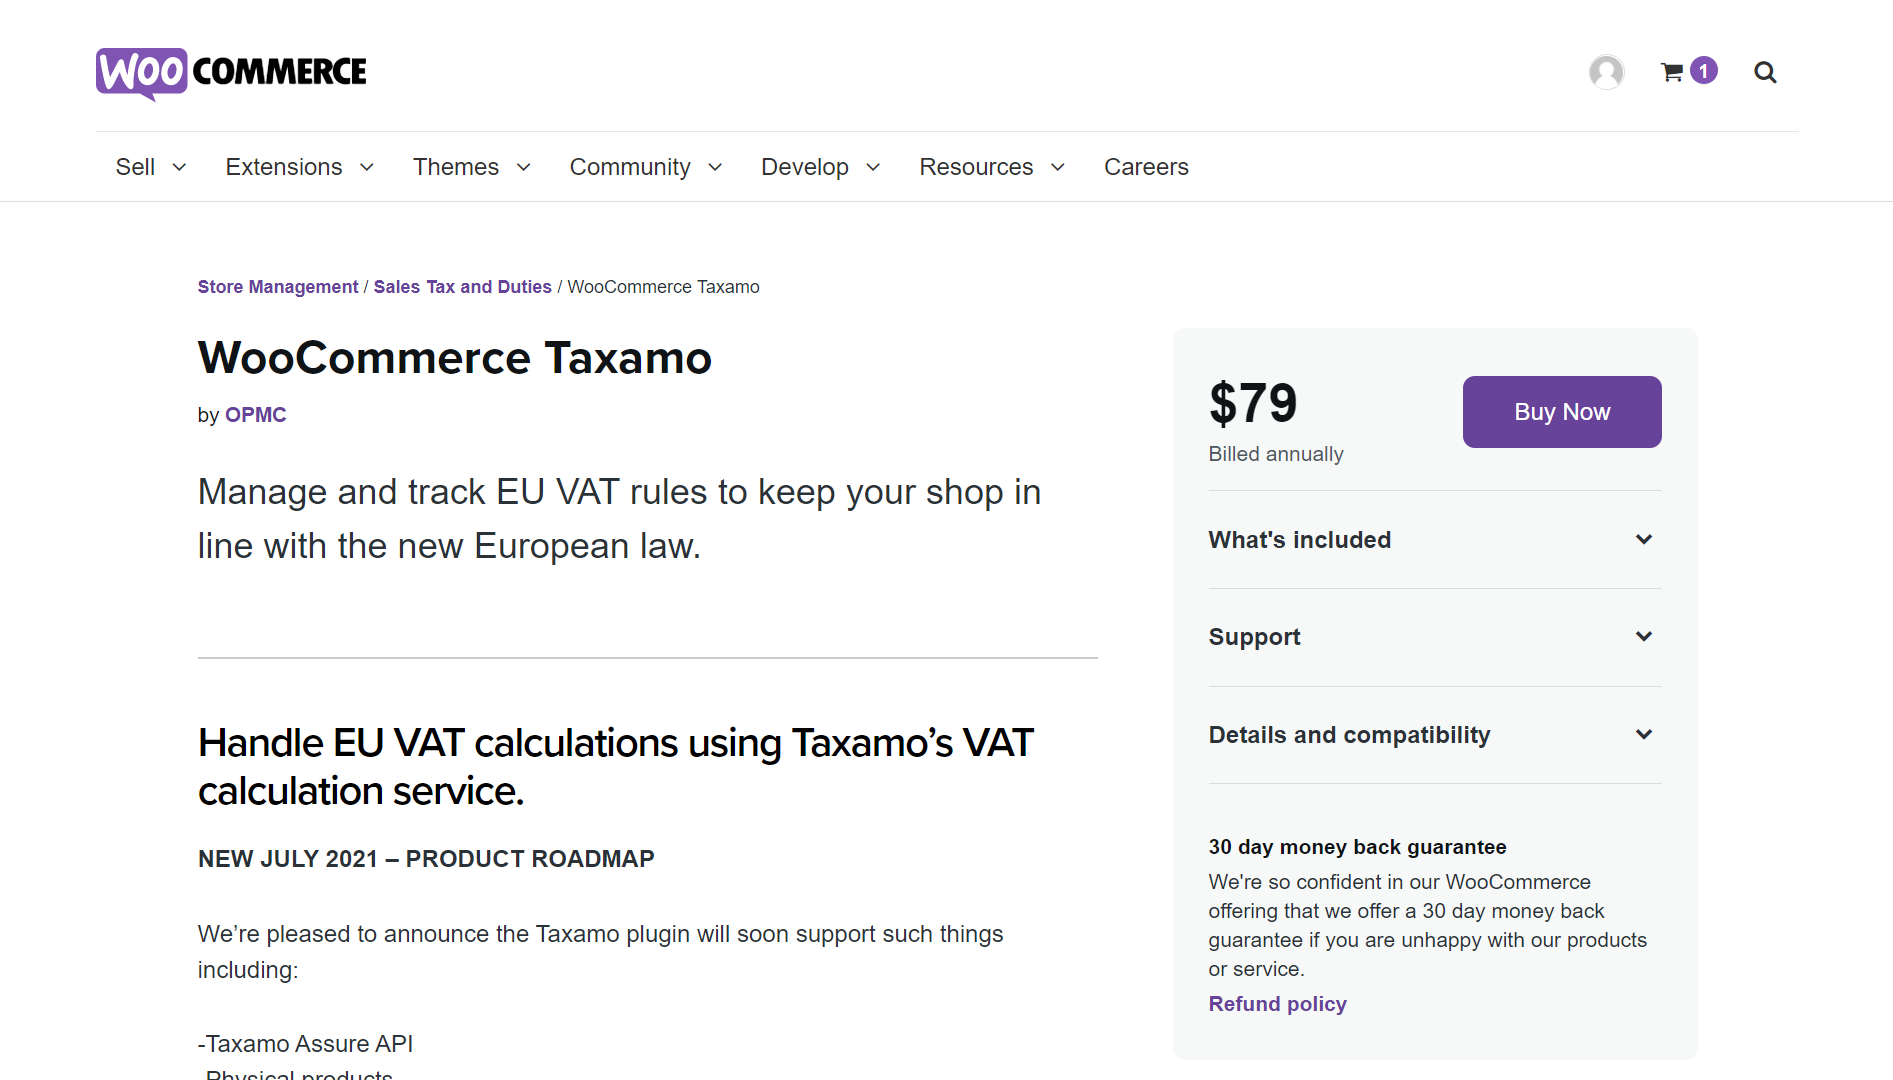Viewport: 1893px width, 1080px height.
Task: Expand the What's included section
Action: (x=1435, y=540)
